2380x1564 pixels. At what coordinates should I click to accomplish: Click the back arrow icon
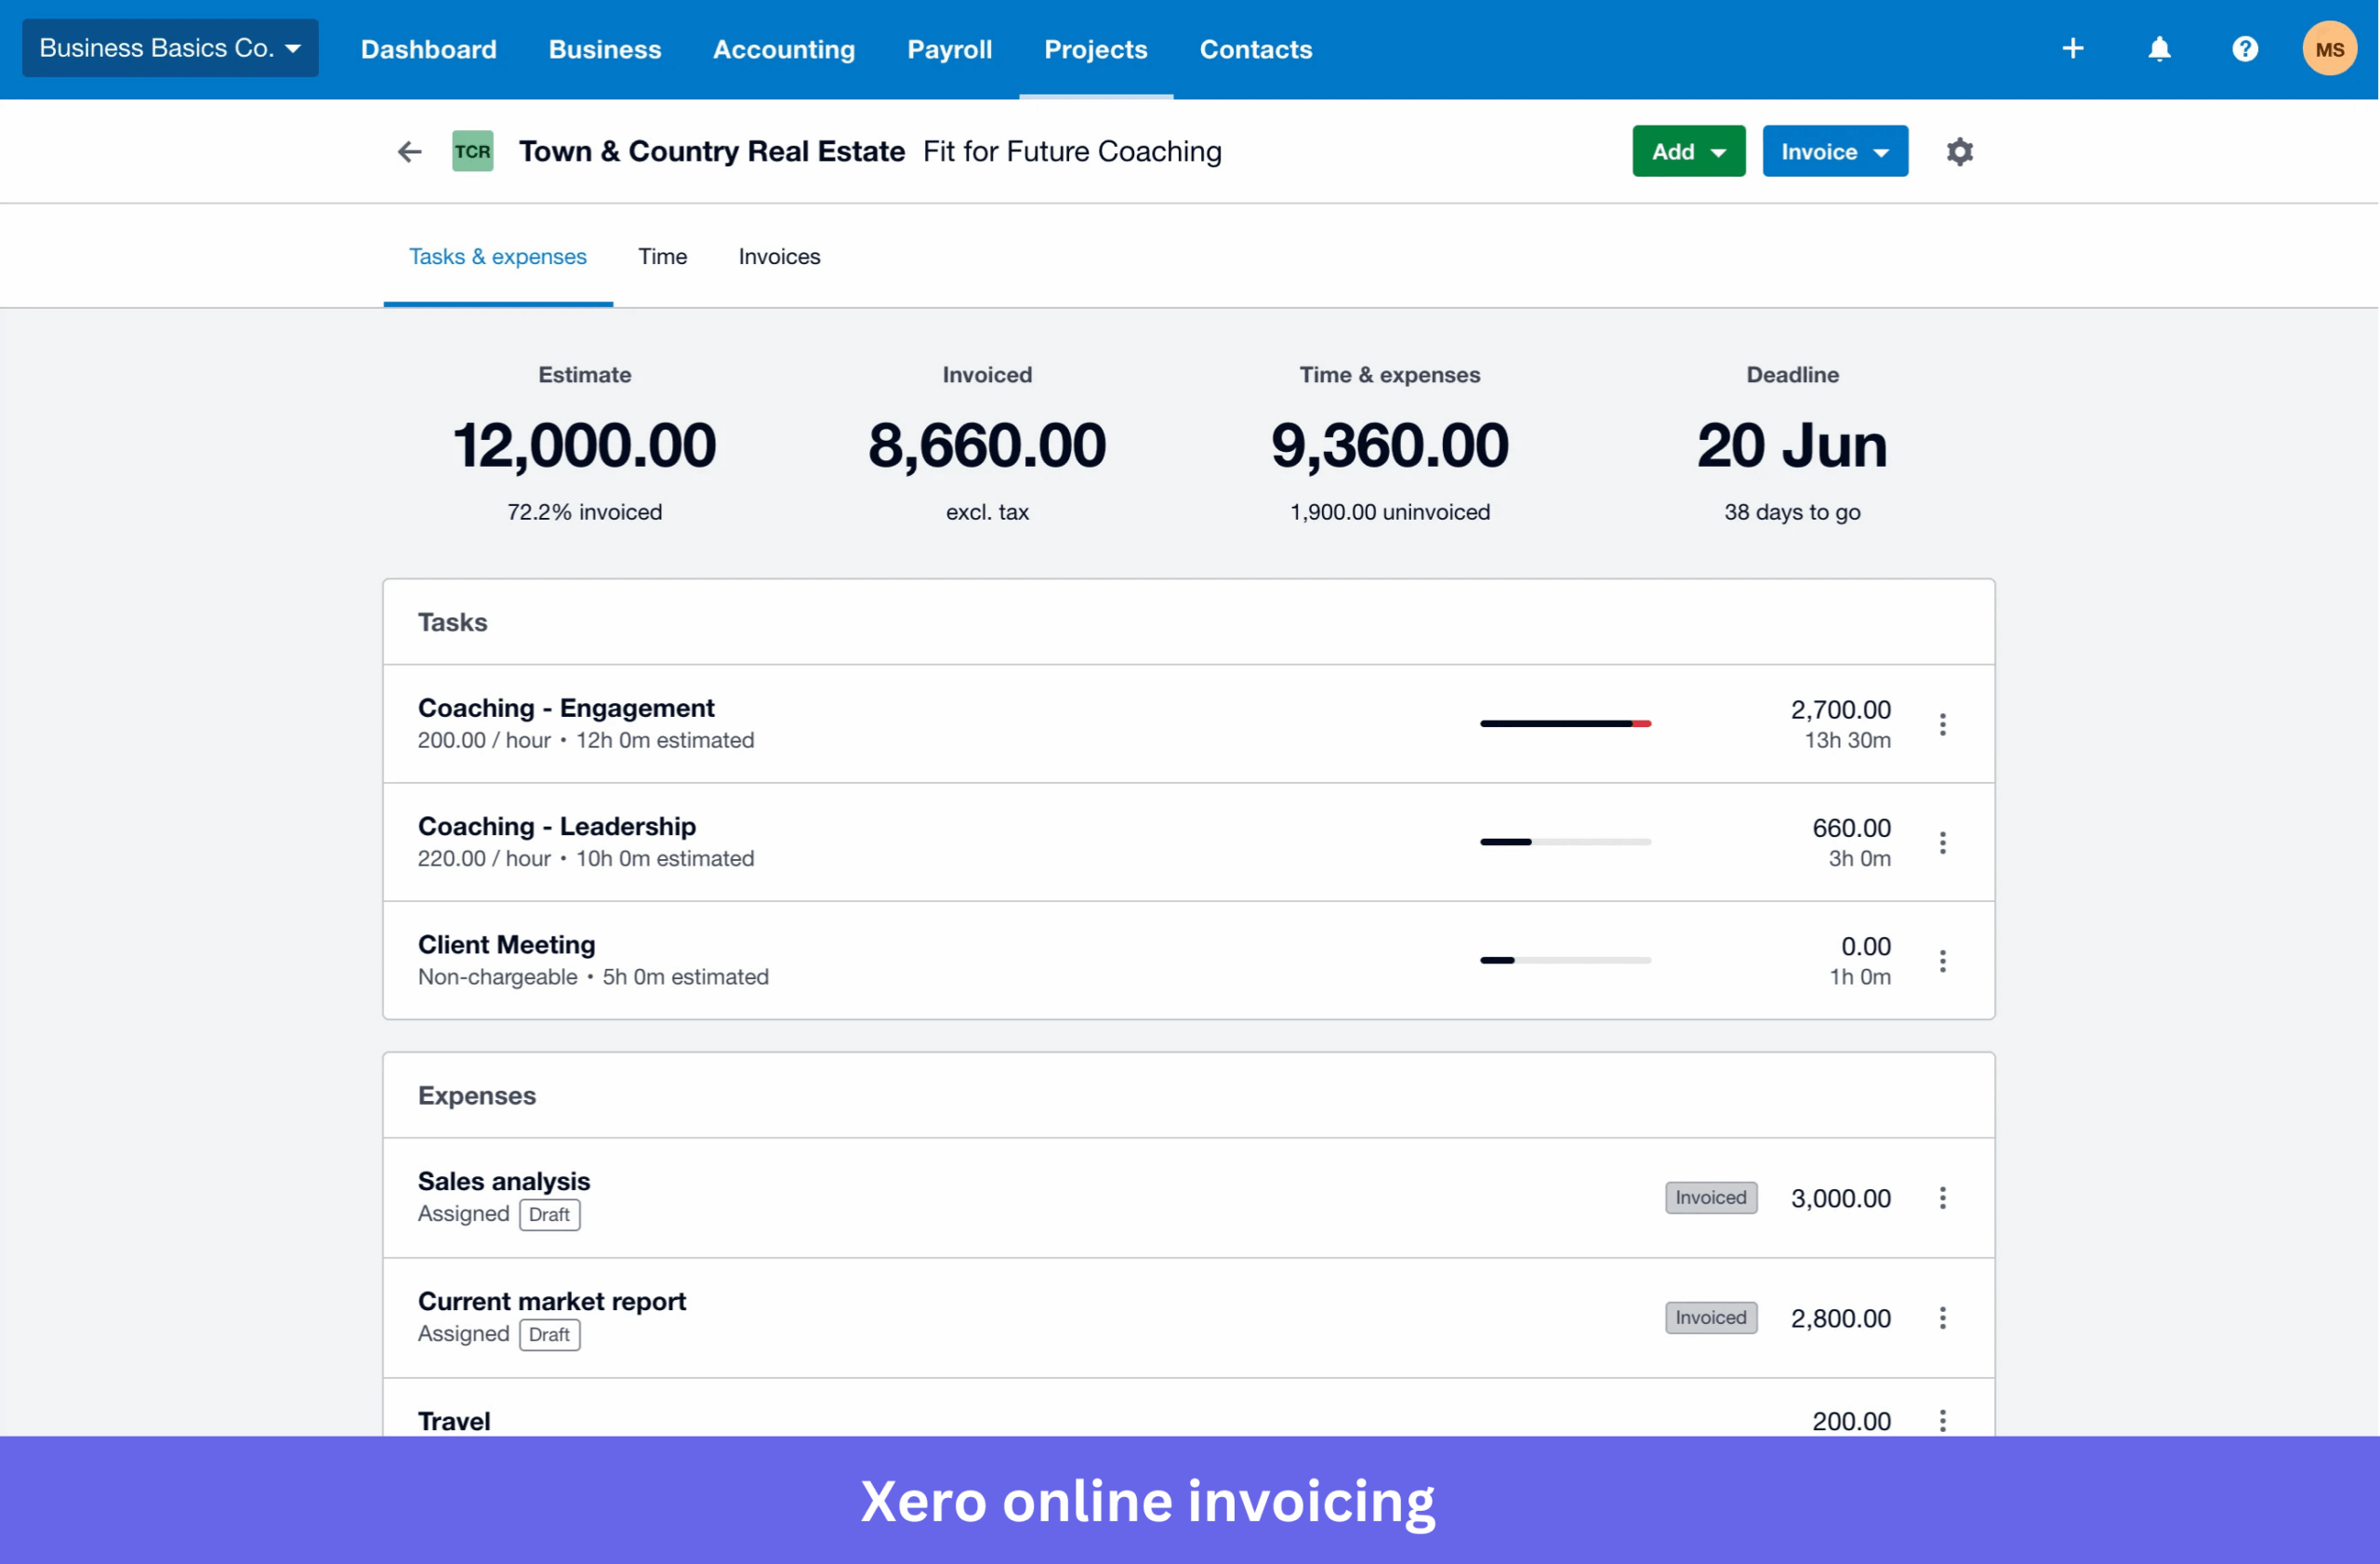(409, 152)
